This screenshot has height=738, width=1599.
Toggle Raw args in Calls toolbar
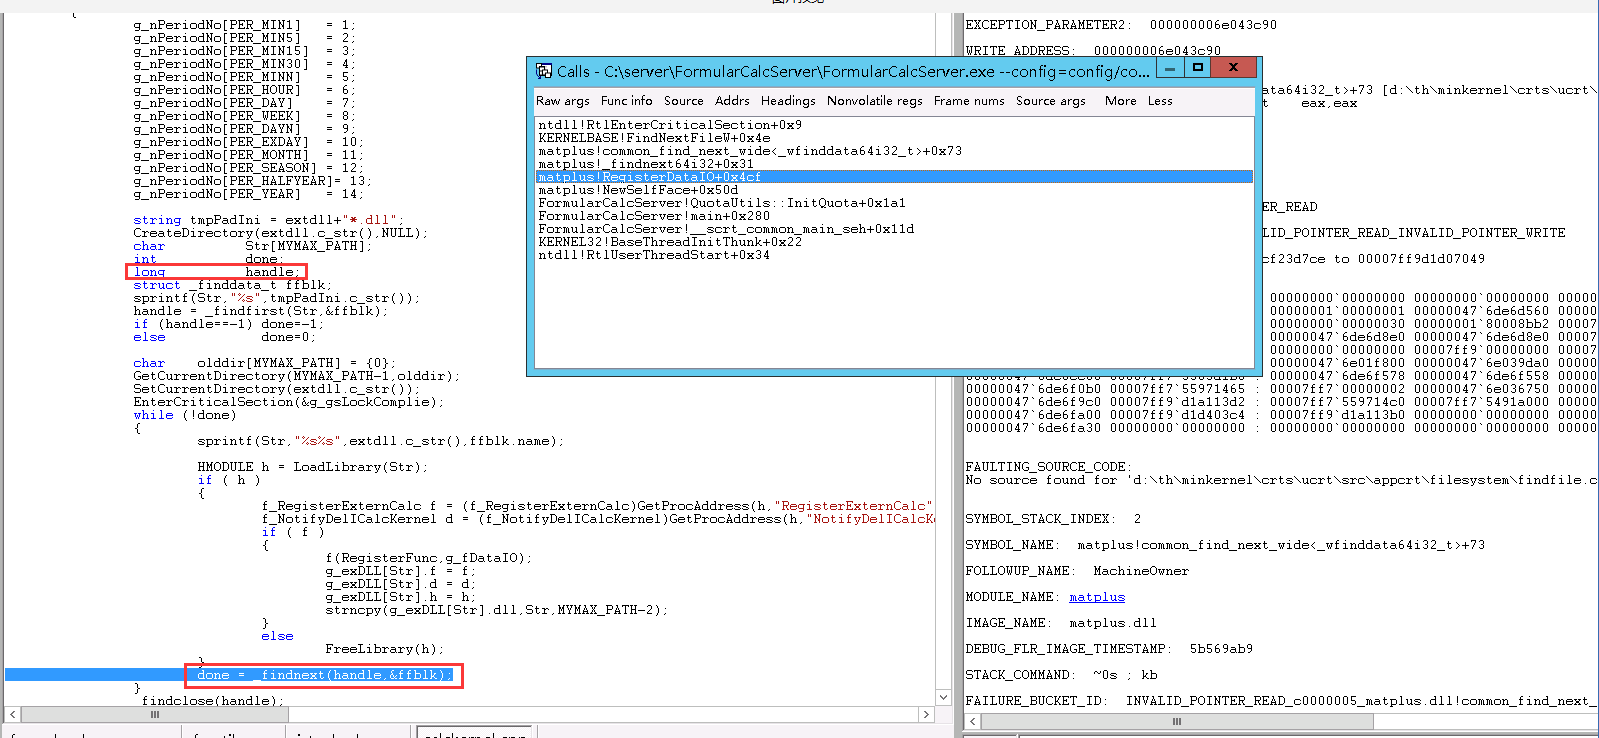coord(562,101)
